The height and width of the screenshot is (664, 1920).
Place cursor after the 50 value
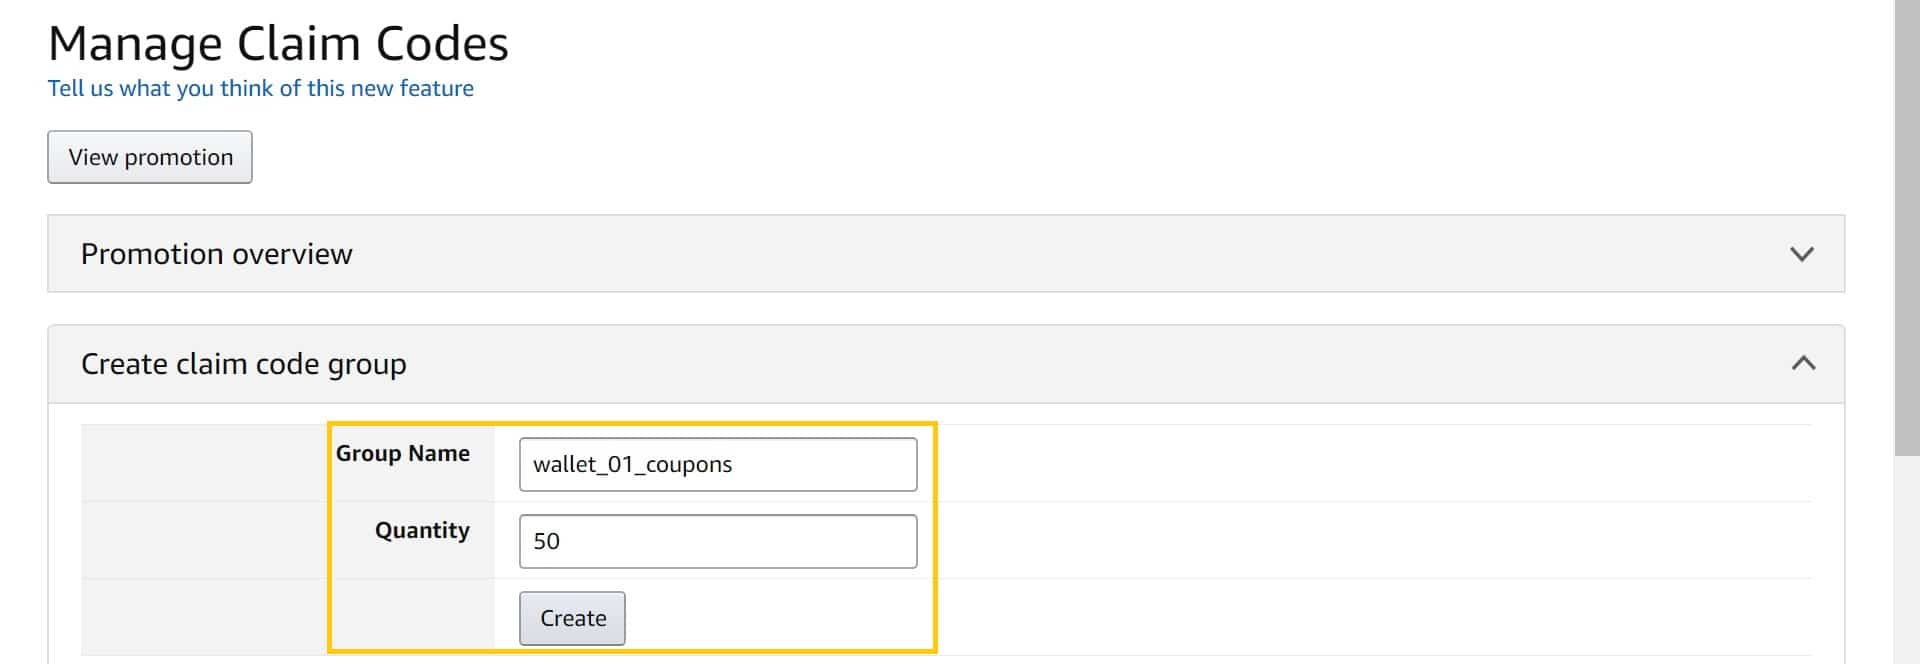click(x=561, y=541)
